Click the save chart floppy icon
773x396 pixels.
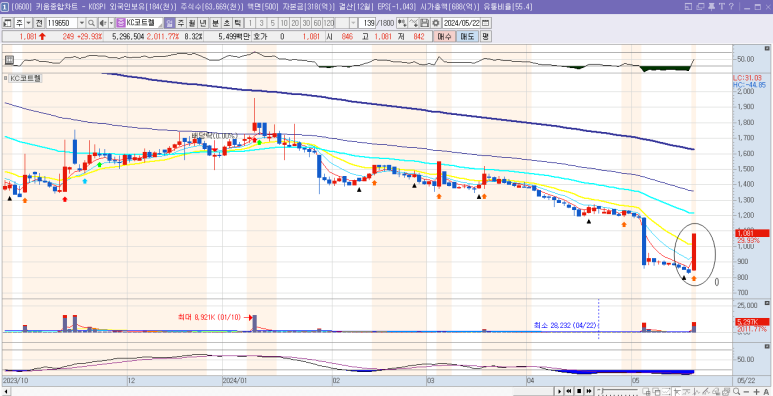pyautogui.click(x=424, y=23)
